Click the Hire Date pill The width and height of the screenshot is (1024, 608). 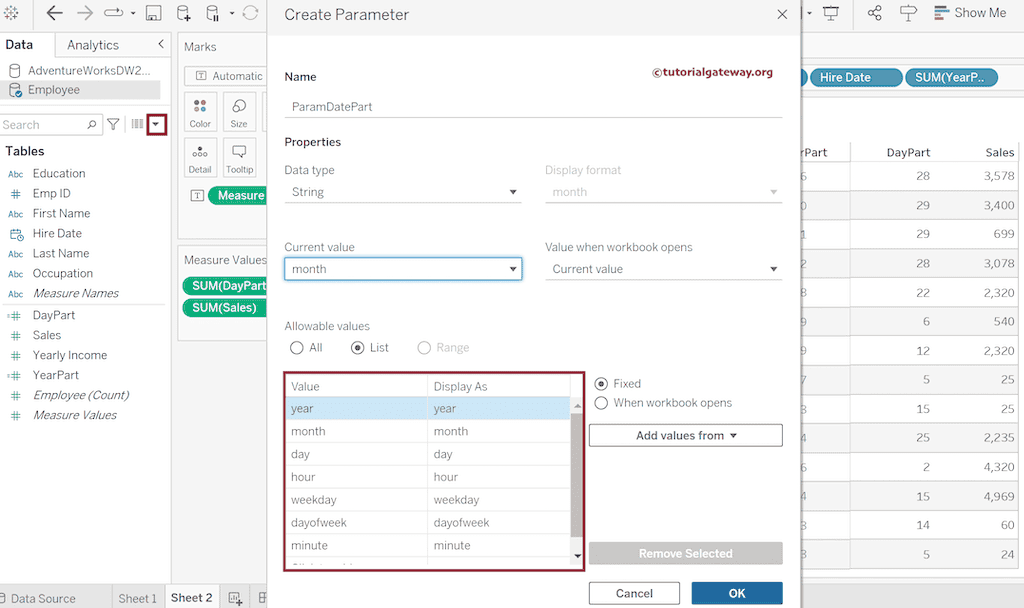coord(856,77)
